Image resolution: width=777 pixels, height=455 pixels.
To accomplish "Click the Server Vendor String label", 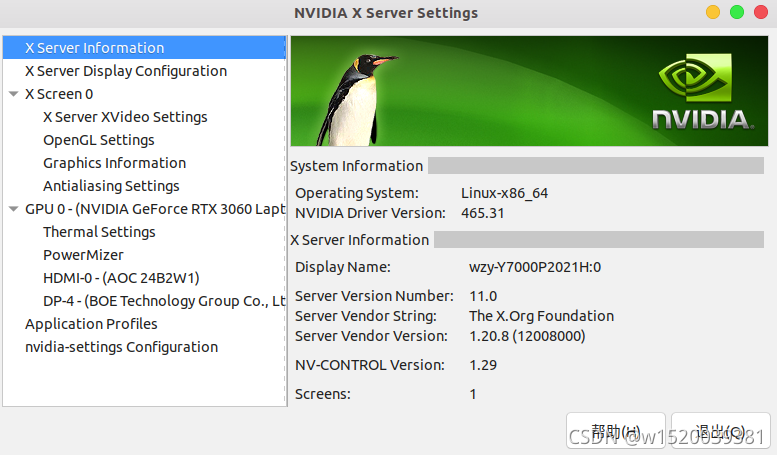I will [x=366, y=316].
